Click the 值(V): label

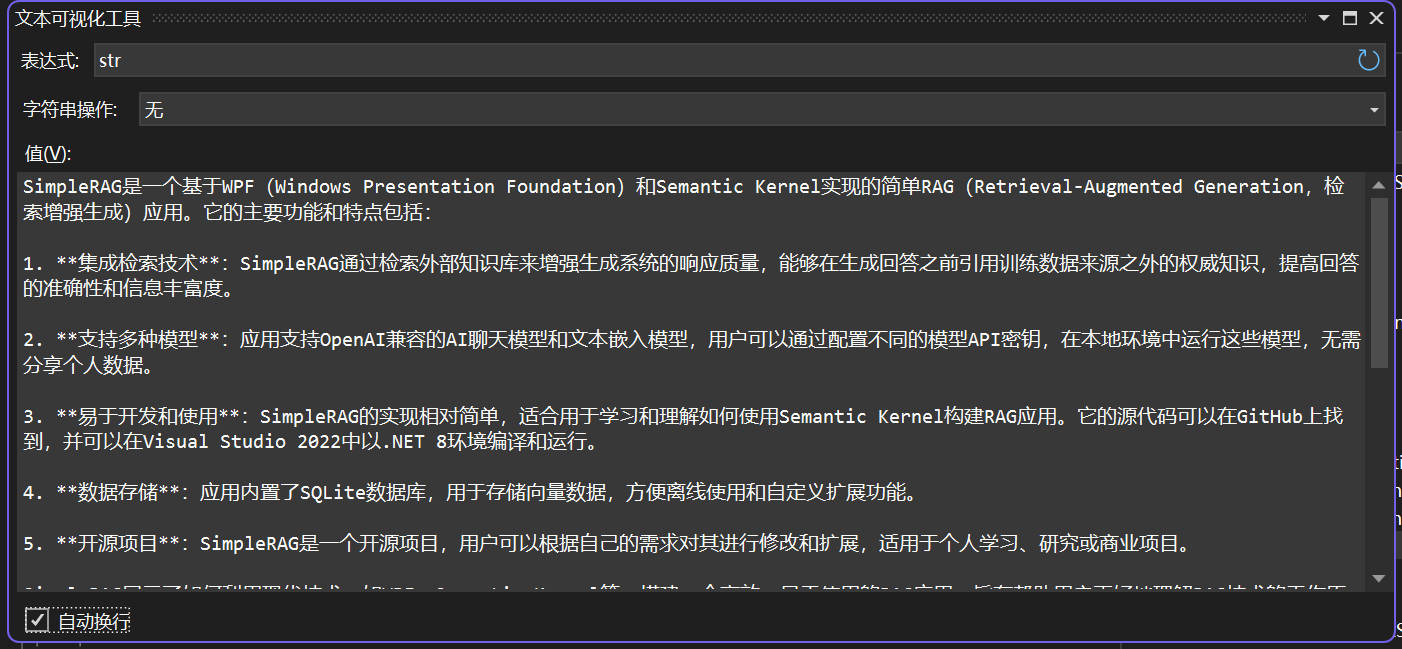pos(48,153)
